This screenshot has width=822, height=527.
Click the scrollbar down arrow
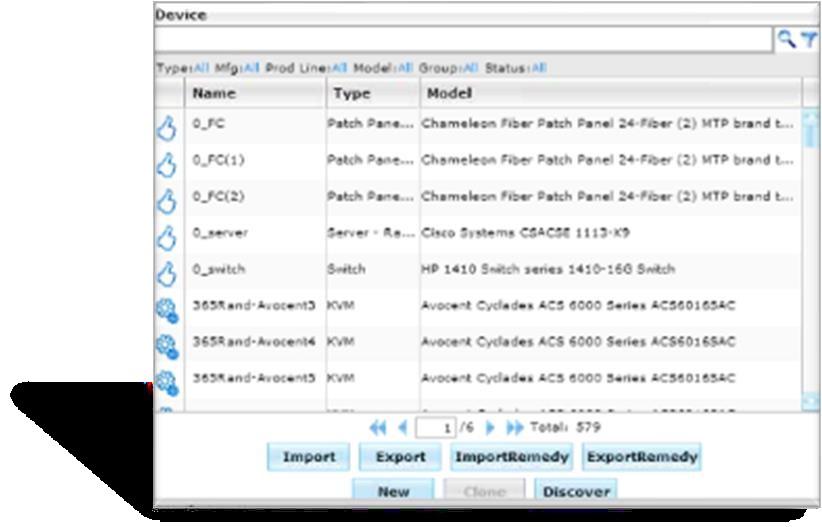click(x=810, y=402)
